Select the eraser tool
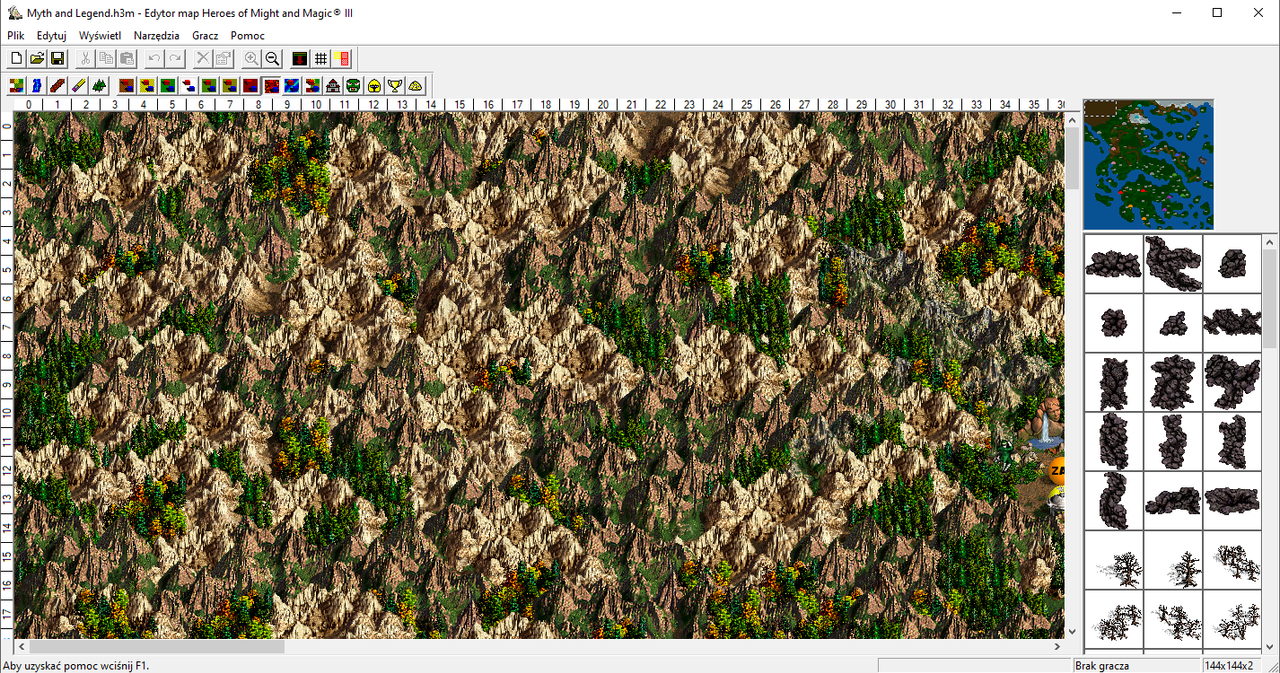 [77, 86]
